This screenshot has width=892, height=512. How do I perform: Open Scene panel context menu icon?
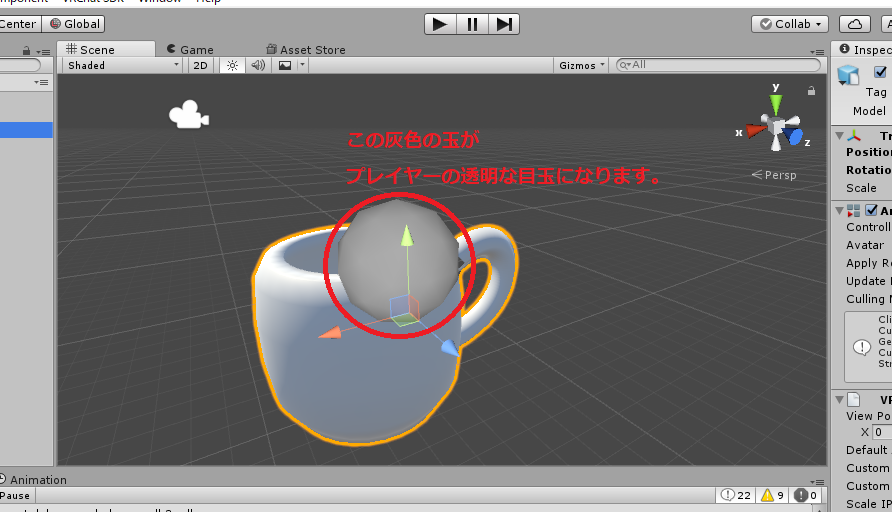click(817, 52)
